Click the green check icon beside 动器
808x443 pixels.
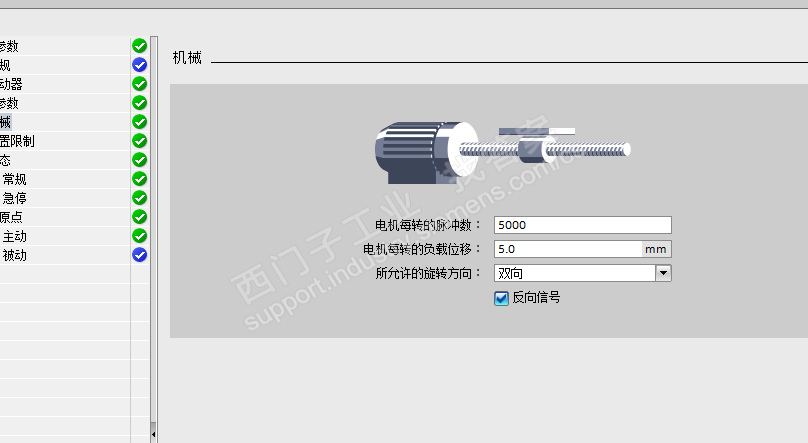139,83
